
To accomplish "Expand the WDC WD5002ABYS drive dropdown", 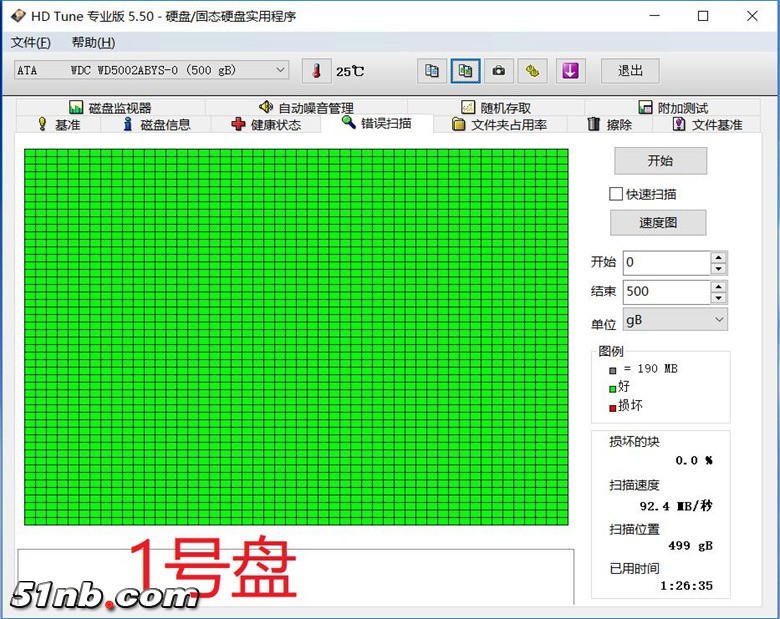I will click(280, 70).
